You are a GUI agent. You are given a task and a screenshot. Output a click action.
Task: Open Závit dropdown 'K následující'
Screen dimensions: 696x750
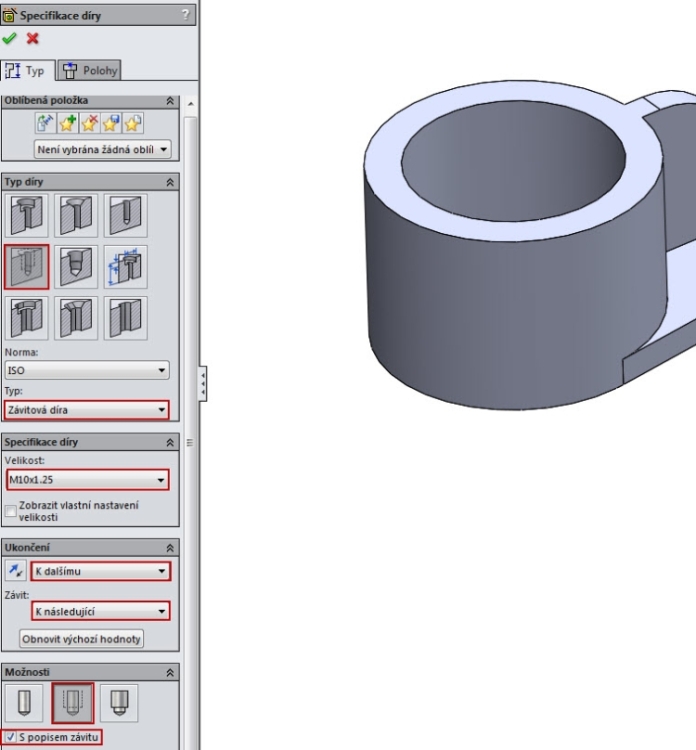(100, 611)
